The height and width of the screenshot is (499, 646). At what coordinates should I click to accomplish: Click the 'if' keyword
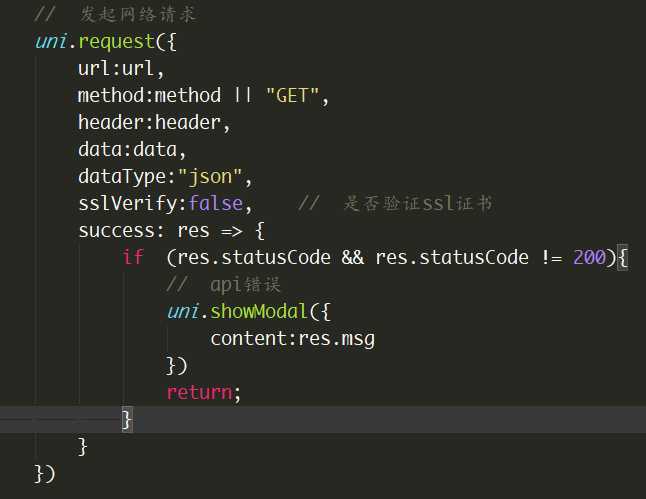(133, 258)
